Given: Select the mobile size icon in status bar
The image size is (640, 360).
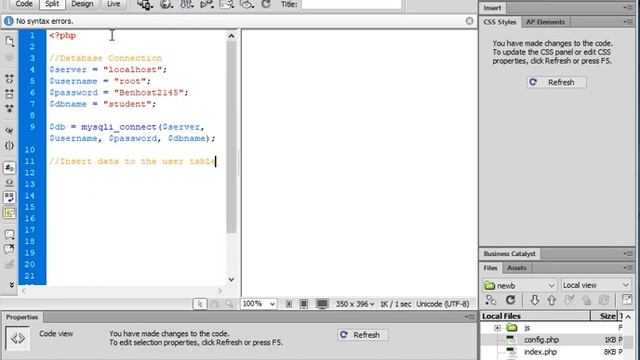Looking at the screenshot, I should coord(289,304).
